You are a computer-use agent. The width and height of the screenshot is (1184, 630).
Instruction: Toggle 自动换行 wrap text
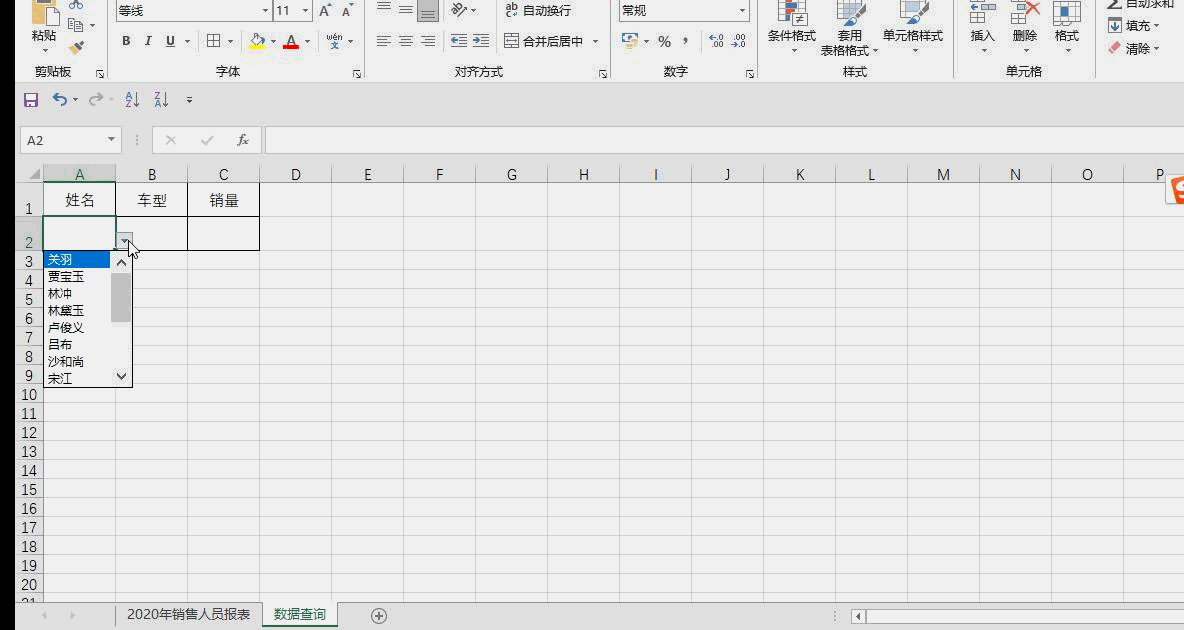[538, 10]
